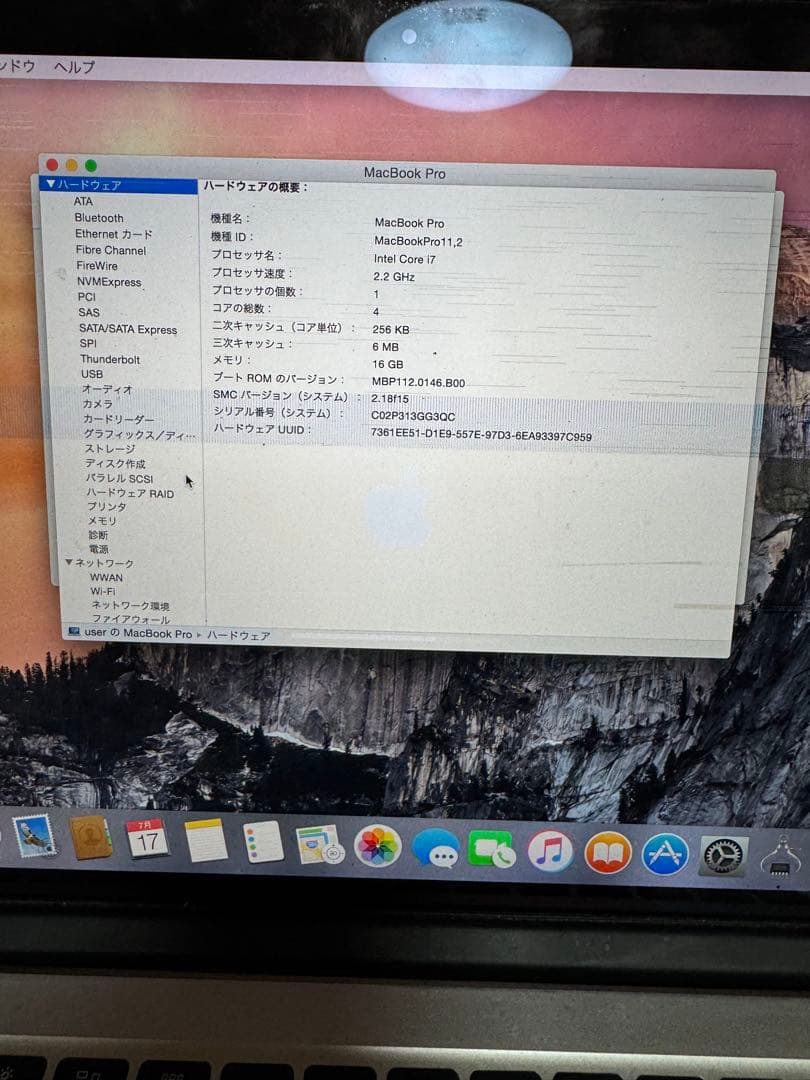Viewport: 810px width, 1080px height.
Task: Launch the Notes app from the Dock
Action: [x=205, y=840]
